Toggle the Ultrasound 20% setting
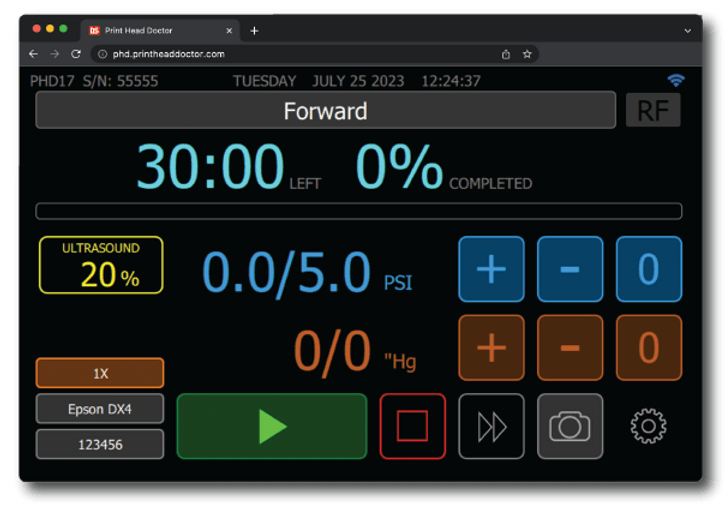This screenshot has width=728, height=509. pos(101,265)
